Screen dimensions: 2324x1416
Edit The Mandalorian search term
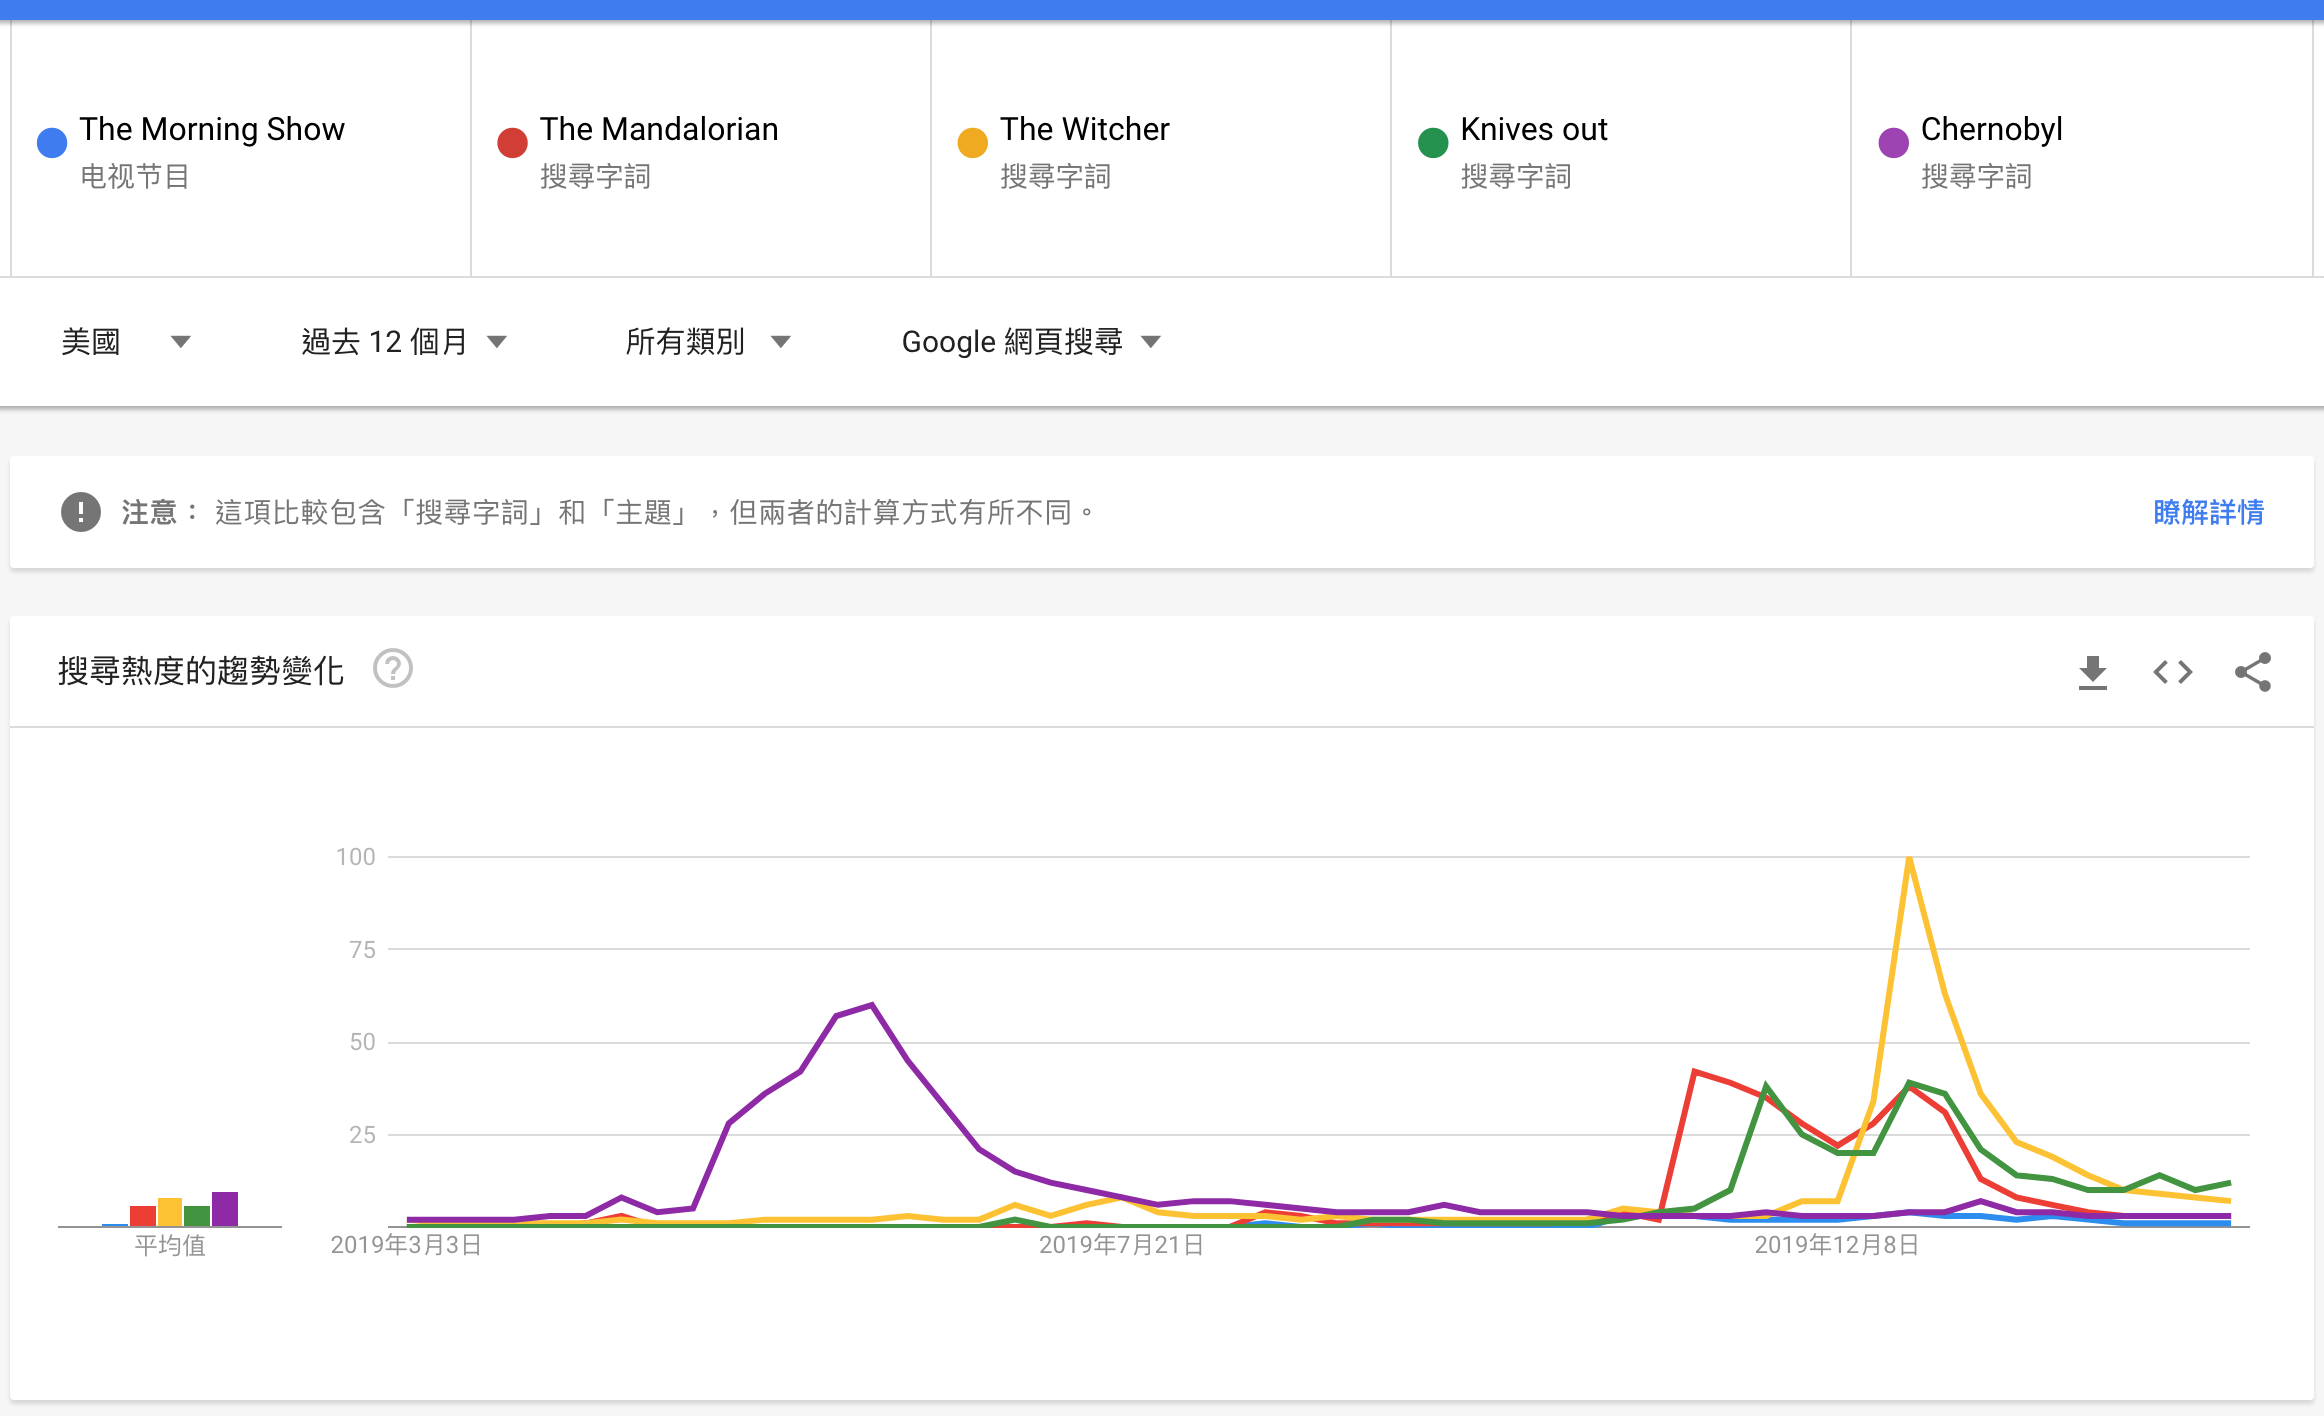pos(701,148)
